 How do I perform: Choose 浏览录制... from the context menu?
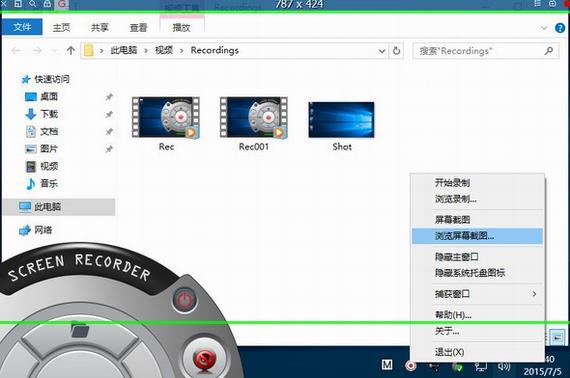[477, 199]
